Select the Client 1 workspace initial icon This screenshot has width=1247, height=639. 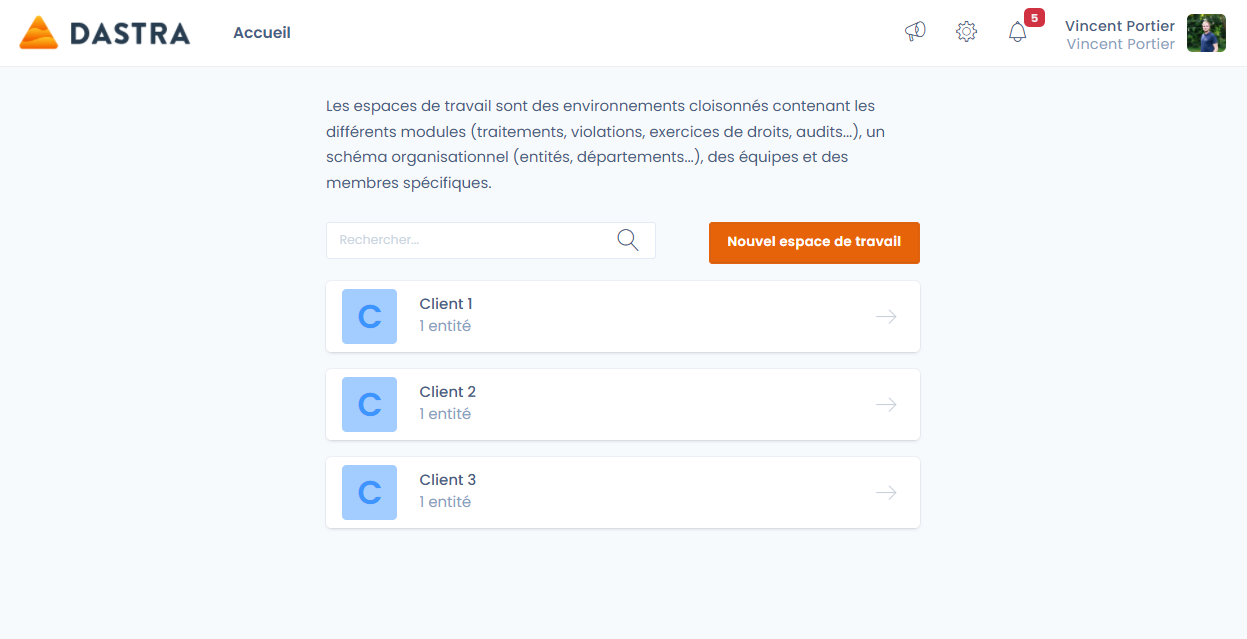point(369,316)
